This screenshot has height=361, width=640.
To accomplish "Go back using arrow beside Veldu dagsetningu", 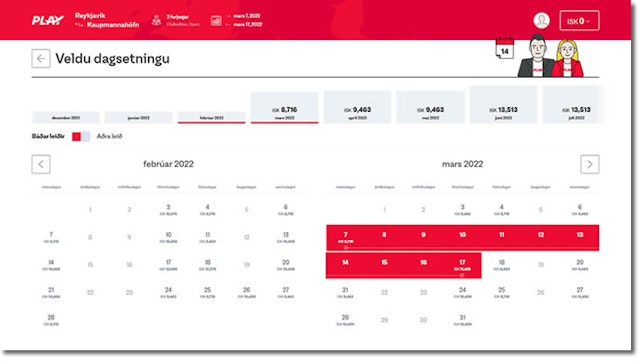I will [x=41, y=58].
